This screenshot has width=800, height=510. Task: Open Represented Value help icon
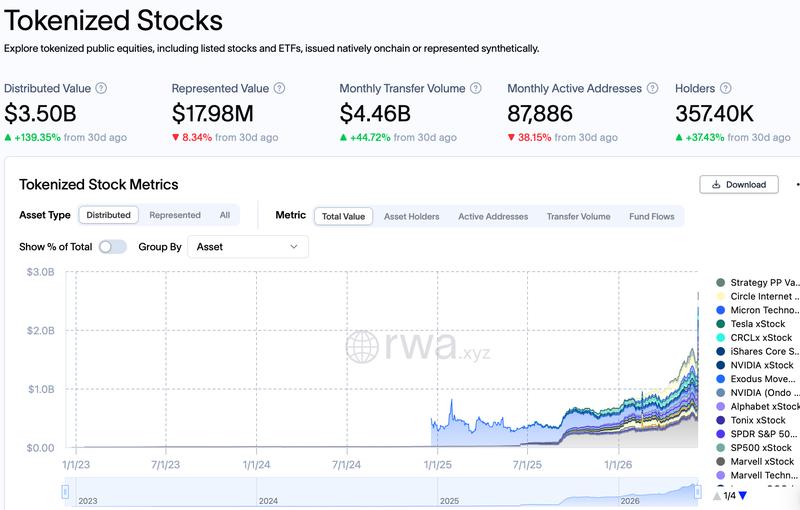click(x=280, y=88)
